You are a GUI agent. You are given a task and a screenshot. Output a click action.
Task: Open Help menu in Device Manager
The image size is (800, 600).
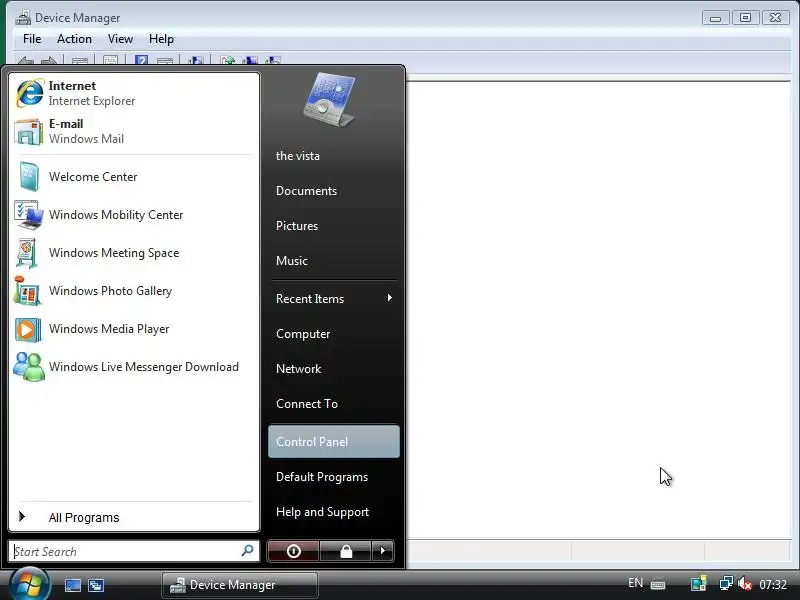point(161,39)
